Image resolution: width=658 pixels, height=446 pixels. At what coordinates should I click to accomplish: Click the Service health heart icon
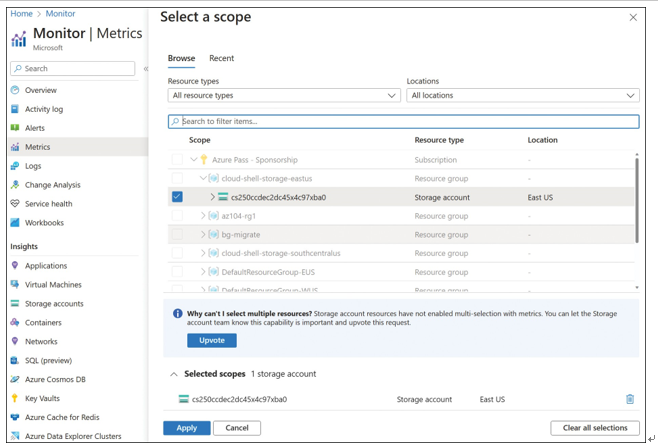tap(15, 203)
